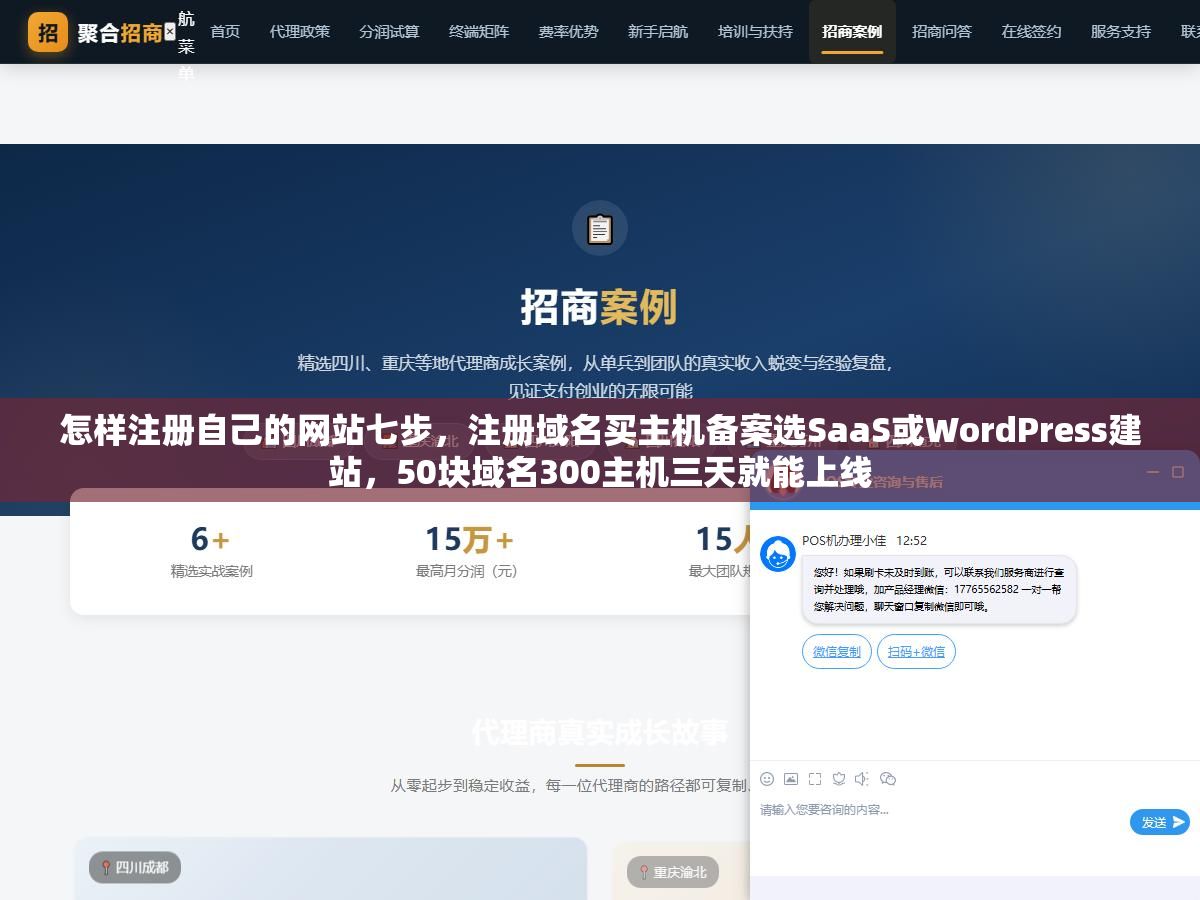Click the 扫码+微信 link in chat
The width and height of the screenshot is (1200, 900).
click(x=916, y=651)
